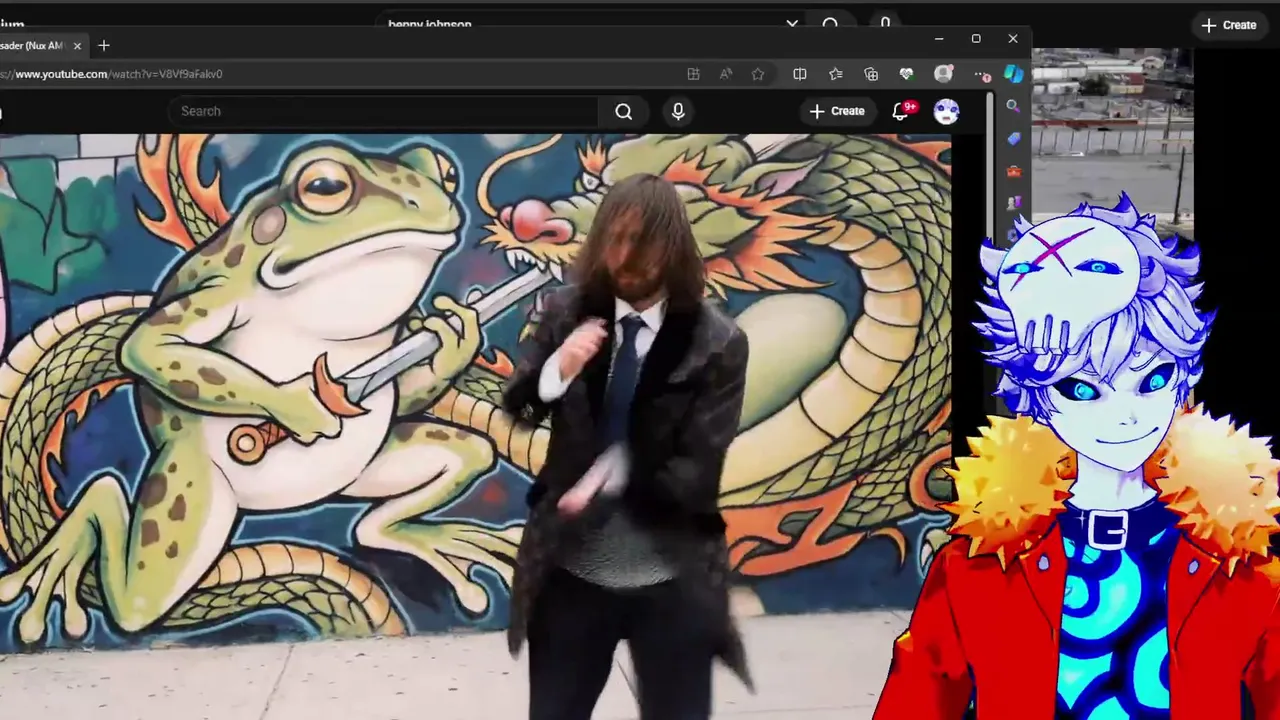
Task: Open the YouTube account avatar menu
Action: point(946,111)
